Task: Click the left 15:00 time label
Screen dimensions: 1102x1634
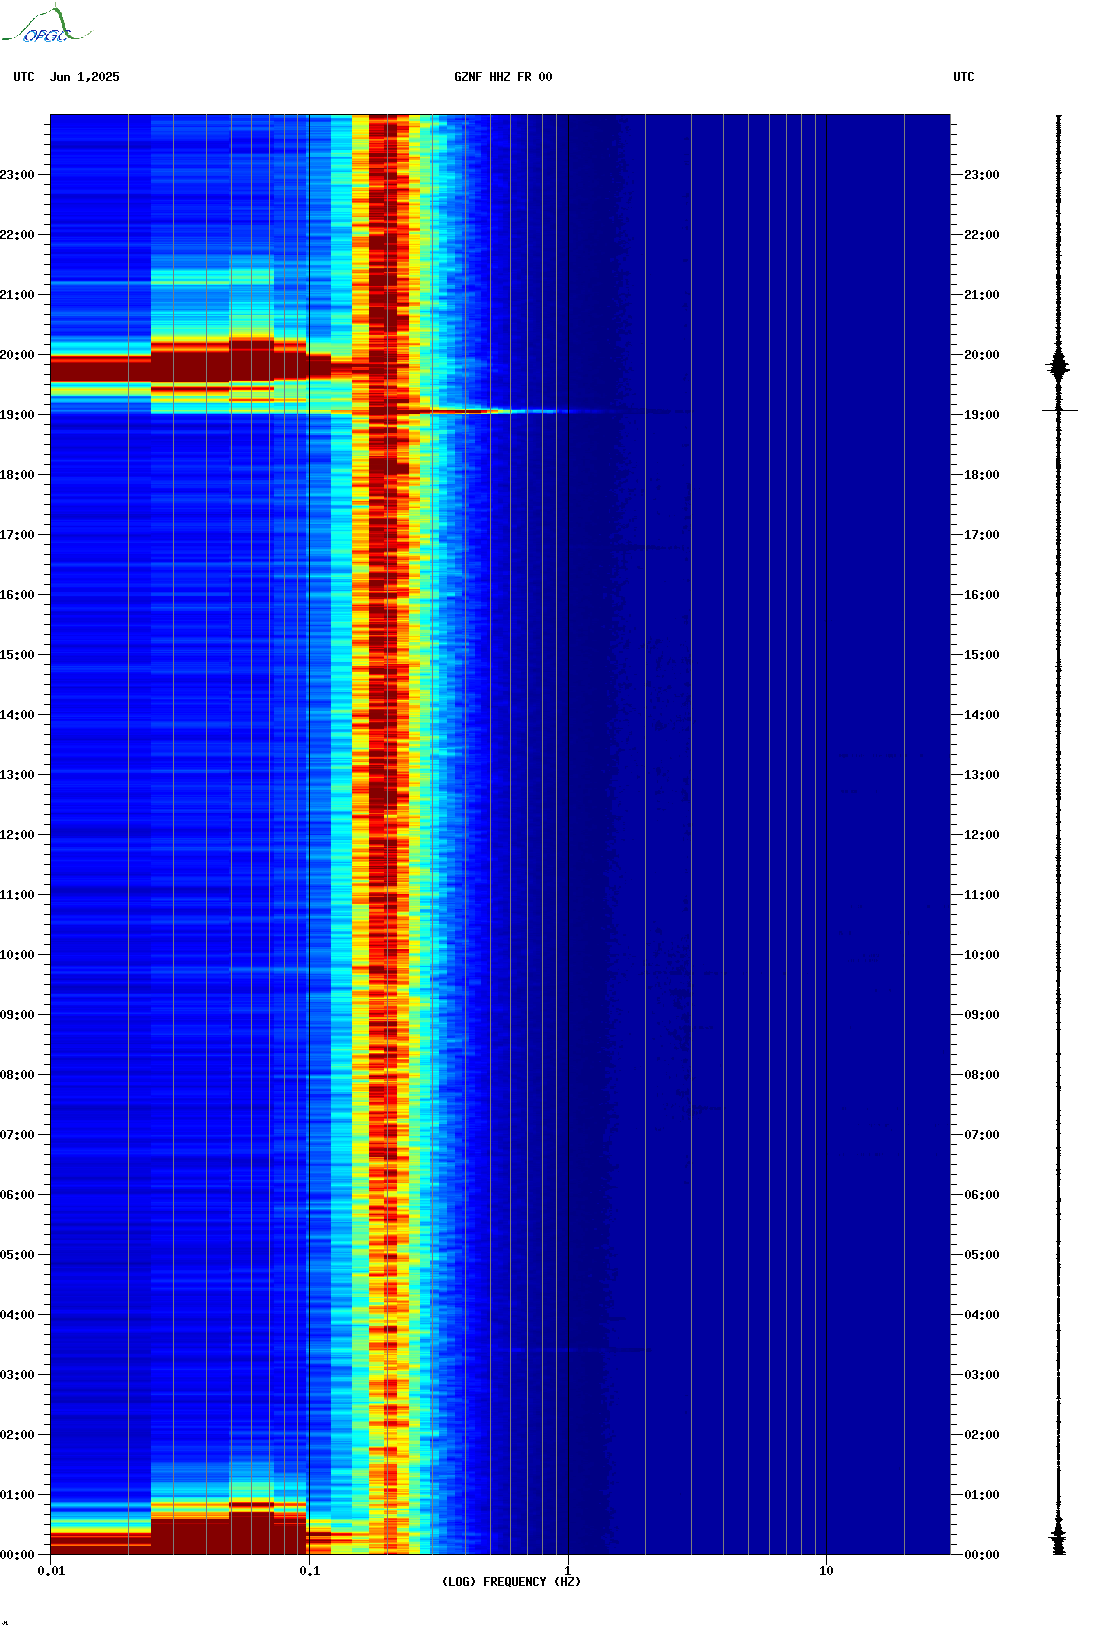Action: click(18, 655)
